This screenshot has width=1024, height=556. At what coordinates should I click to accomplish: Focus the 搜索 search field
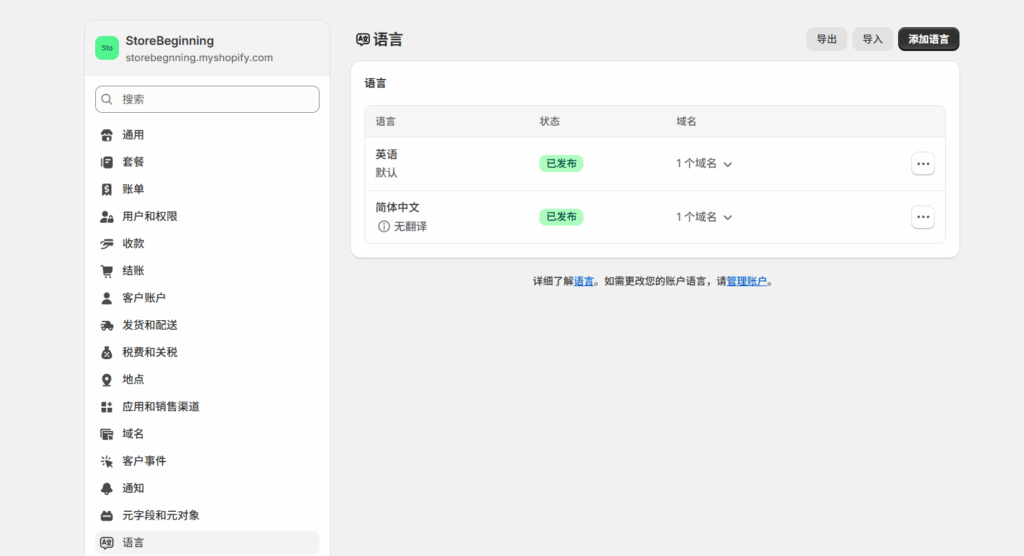[215, 99]
